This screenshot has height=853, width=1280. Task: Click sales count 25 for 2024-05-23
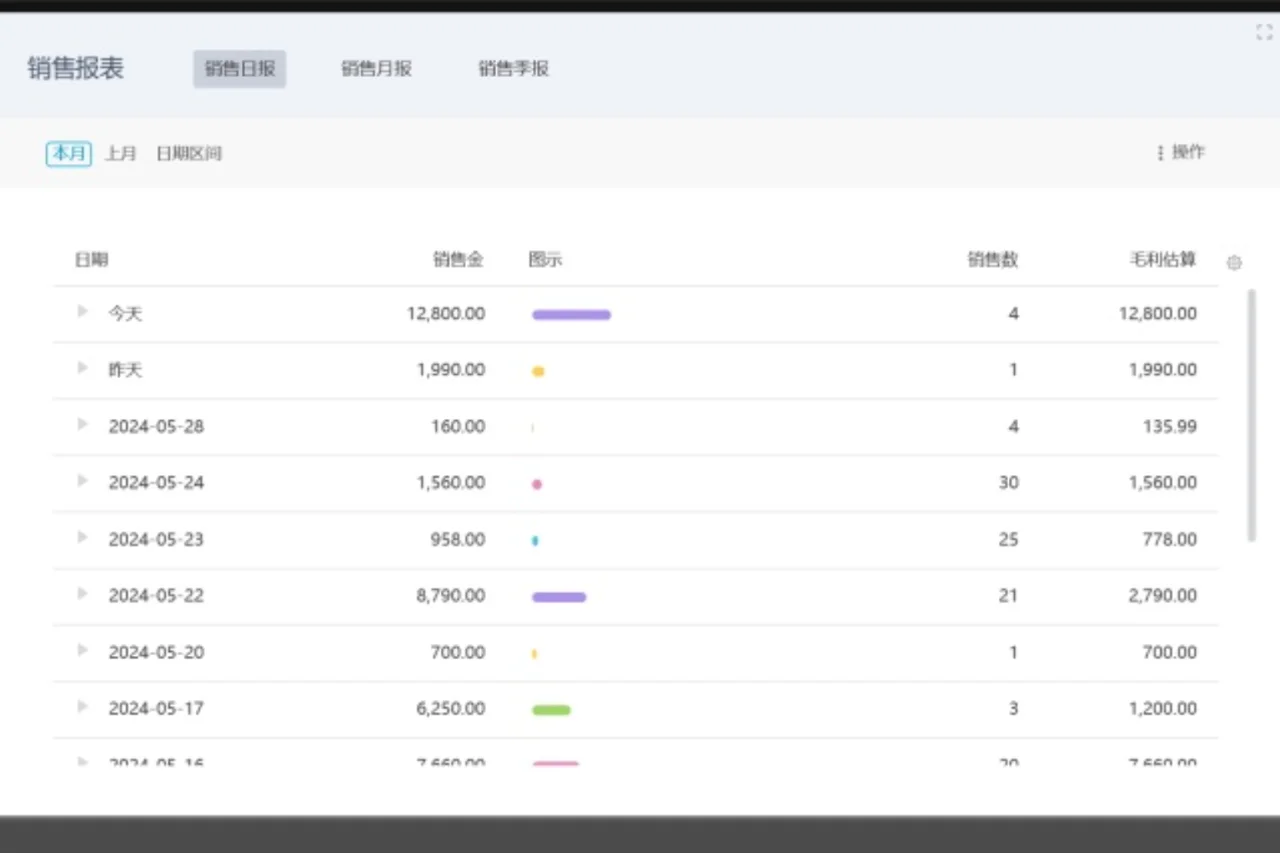point(1008,539)
